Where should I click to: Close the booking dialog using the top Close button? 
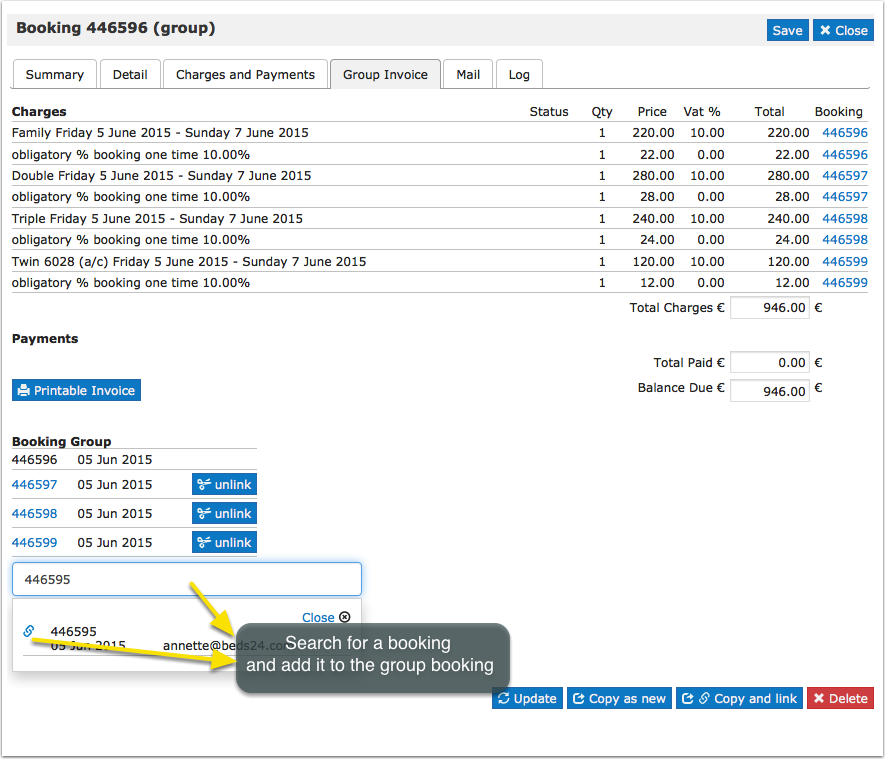tap(843, 30)
